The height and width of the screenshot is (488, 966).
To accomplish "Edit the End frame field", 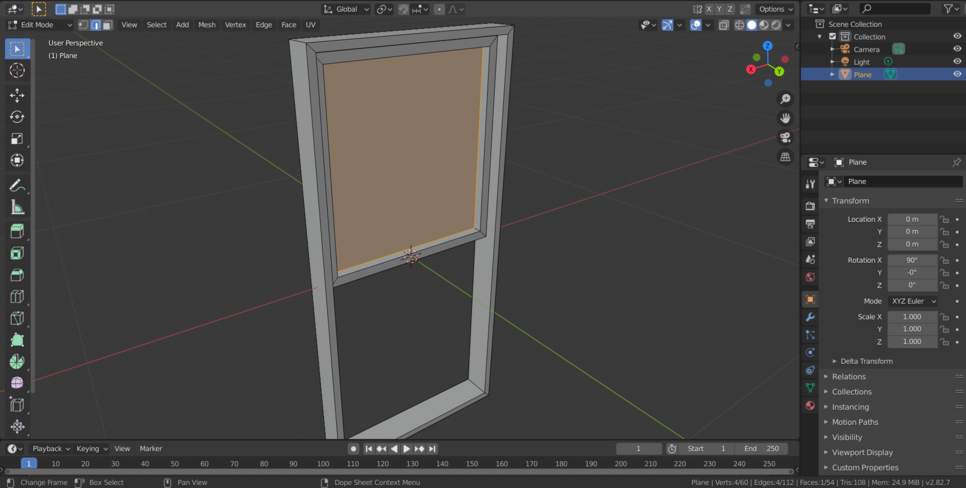I will [761, 449].
